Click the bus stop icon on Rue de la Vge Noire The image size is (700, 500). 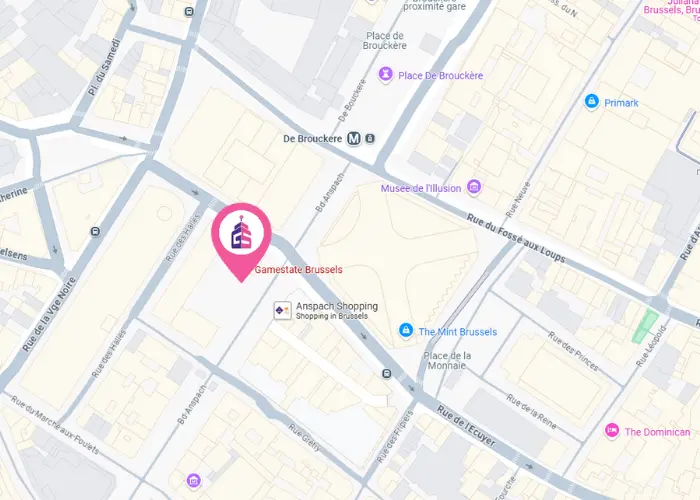96,232
